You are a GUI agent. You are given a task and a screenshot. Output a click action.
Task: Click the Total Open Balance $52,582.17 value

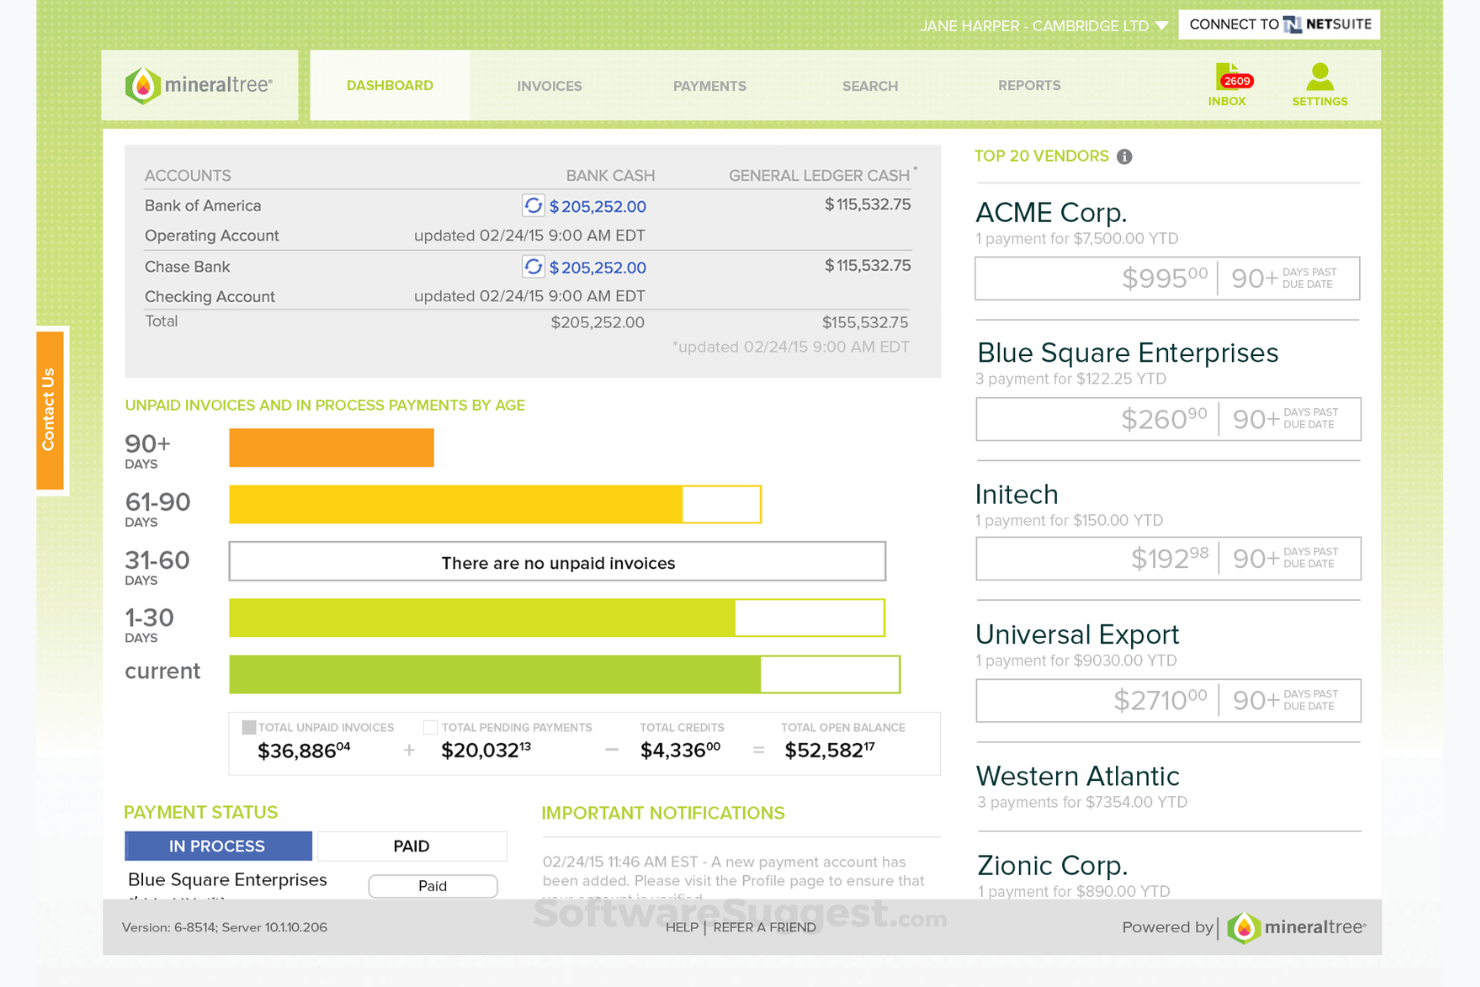point(829,750)
